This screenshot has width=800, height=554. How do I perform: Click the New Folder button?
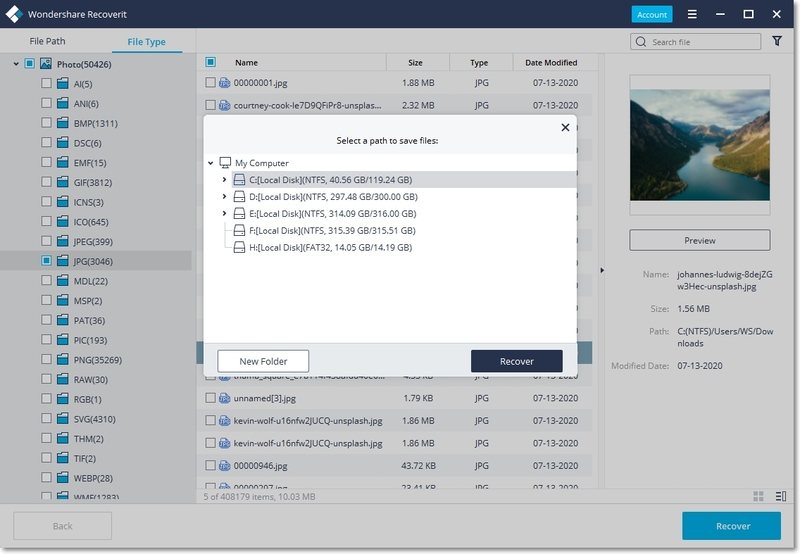pos(263,361)
